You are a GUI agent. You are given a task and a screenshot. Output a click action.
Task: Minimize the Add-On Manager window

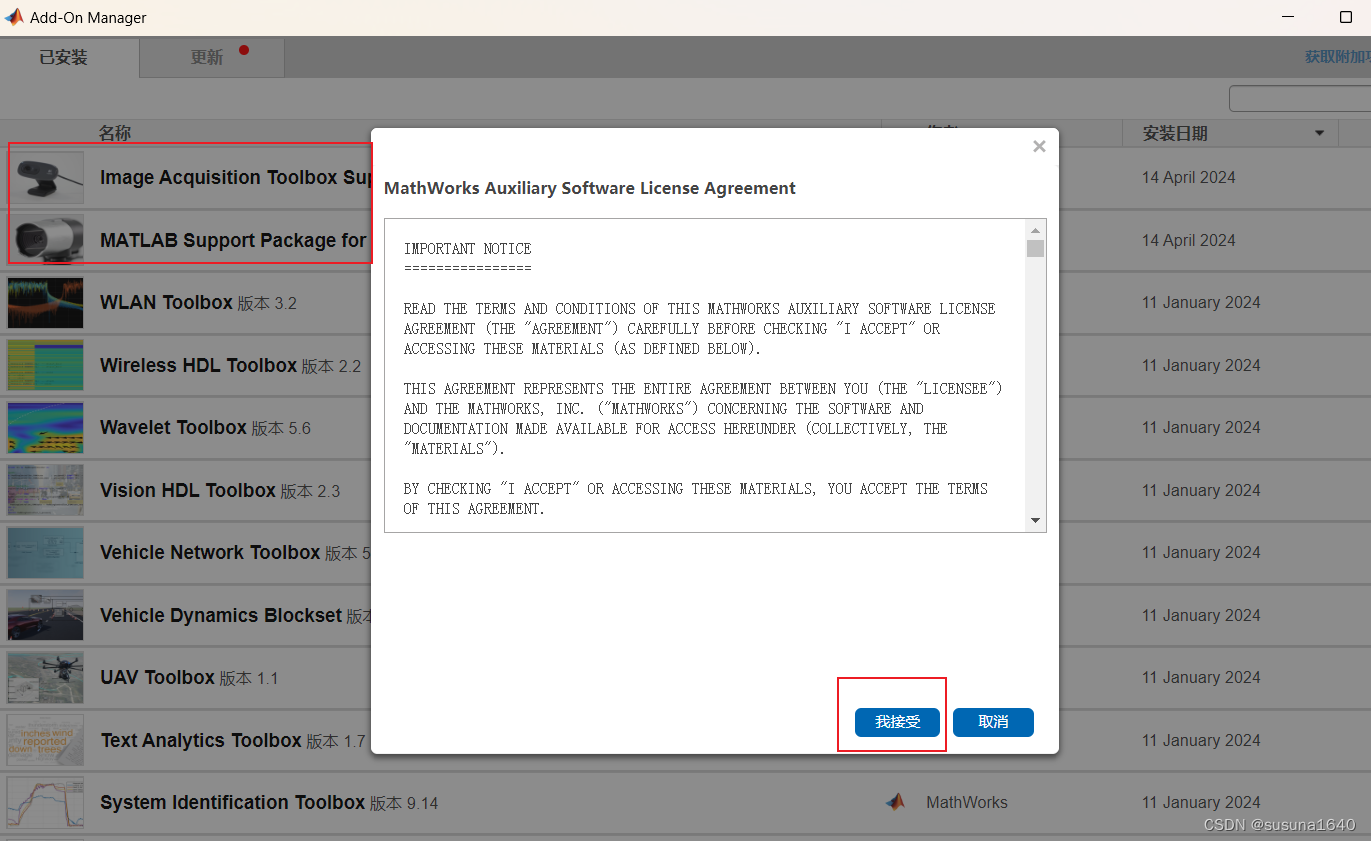1288,17
